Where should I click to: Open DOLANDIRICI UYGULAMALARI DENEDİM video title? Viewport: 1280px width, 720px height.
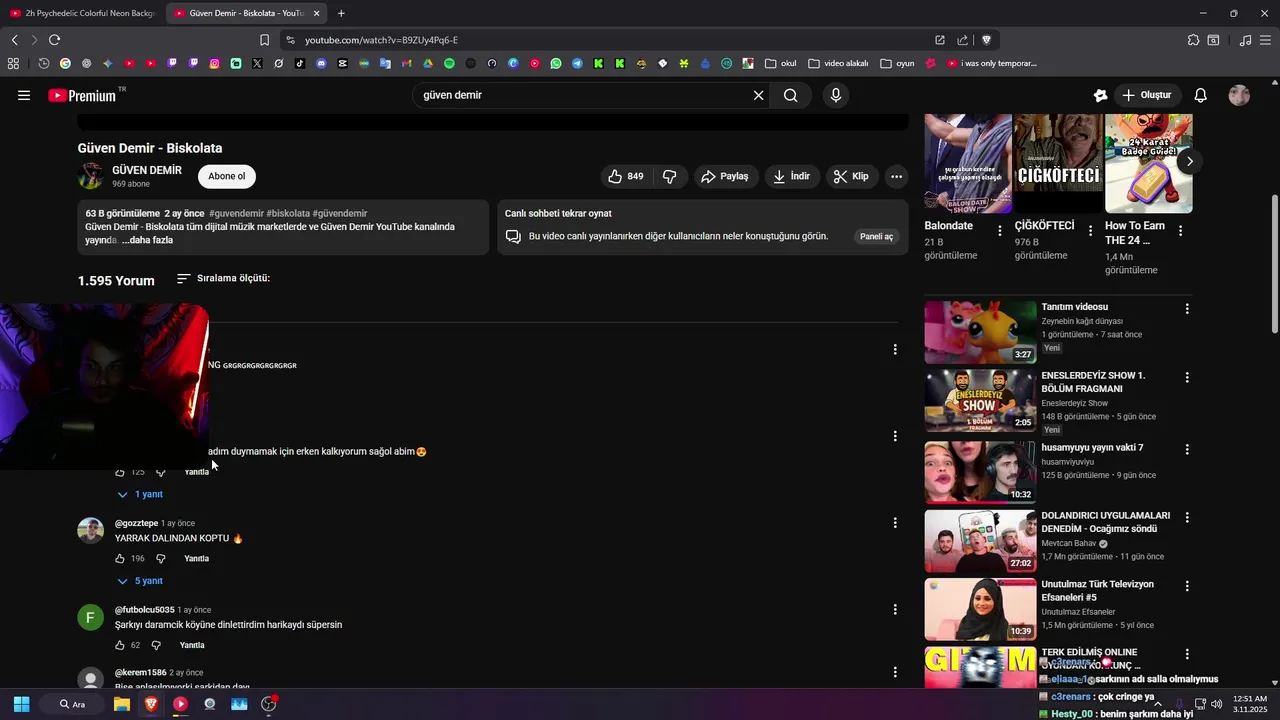(x=1105, y=522)
